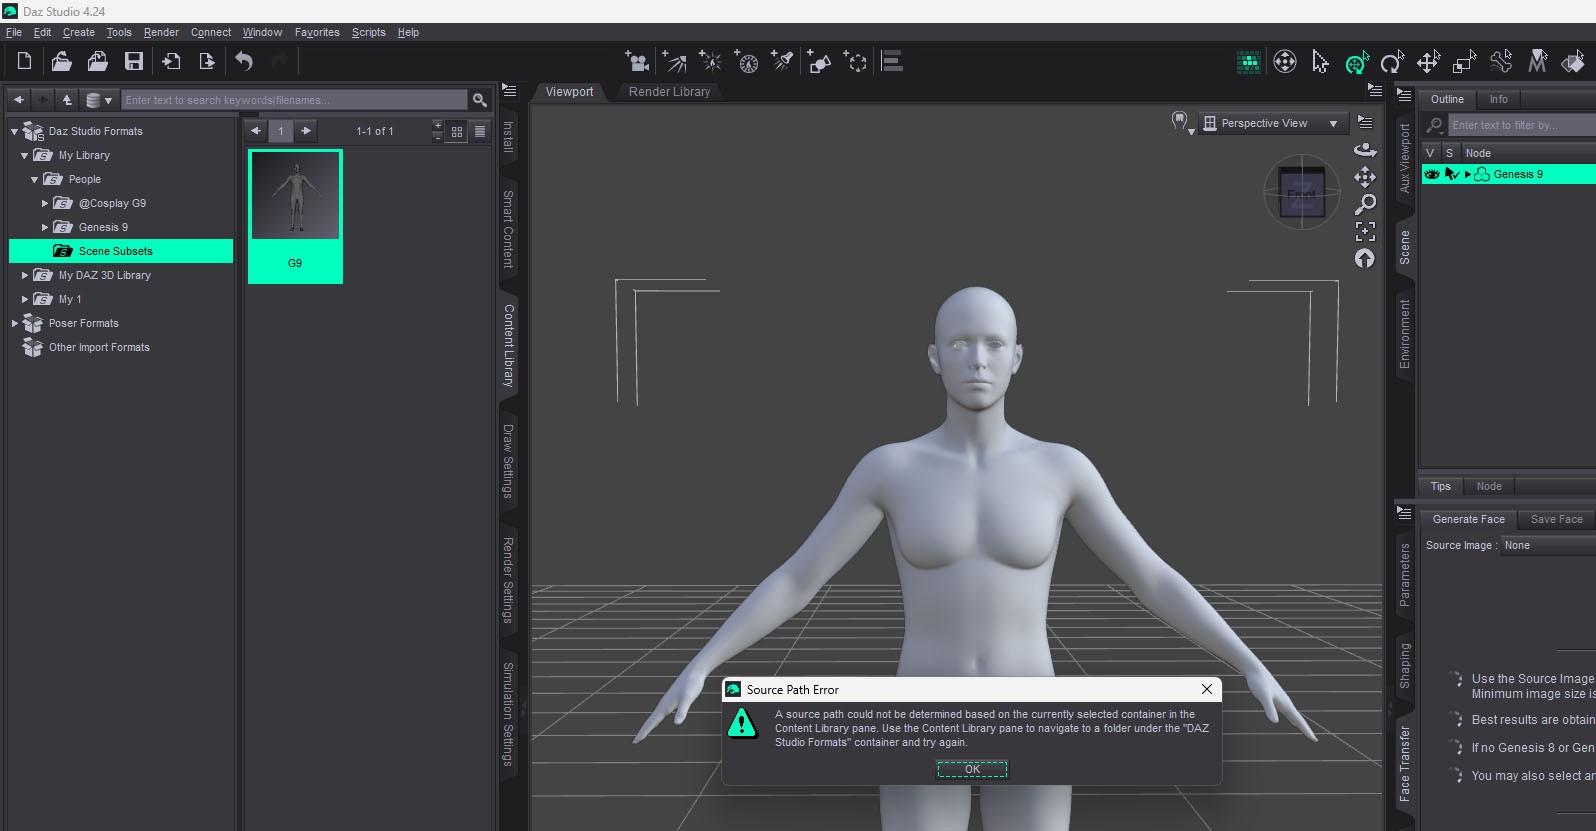
Task: Expand the Poser Formats tree
Action: click(x=14, y=323)
